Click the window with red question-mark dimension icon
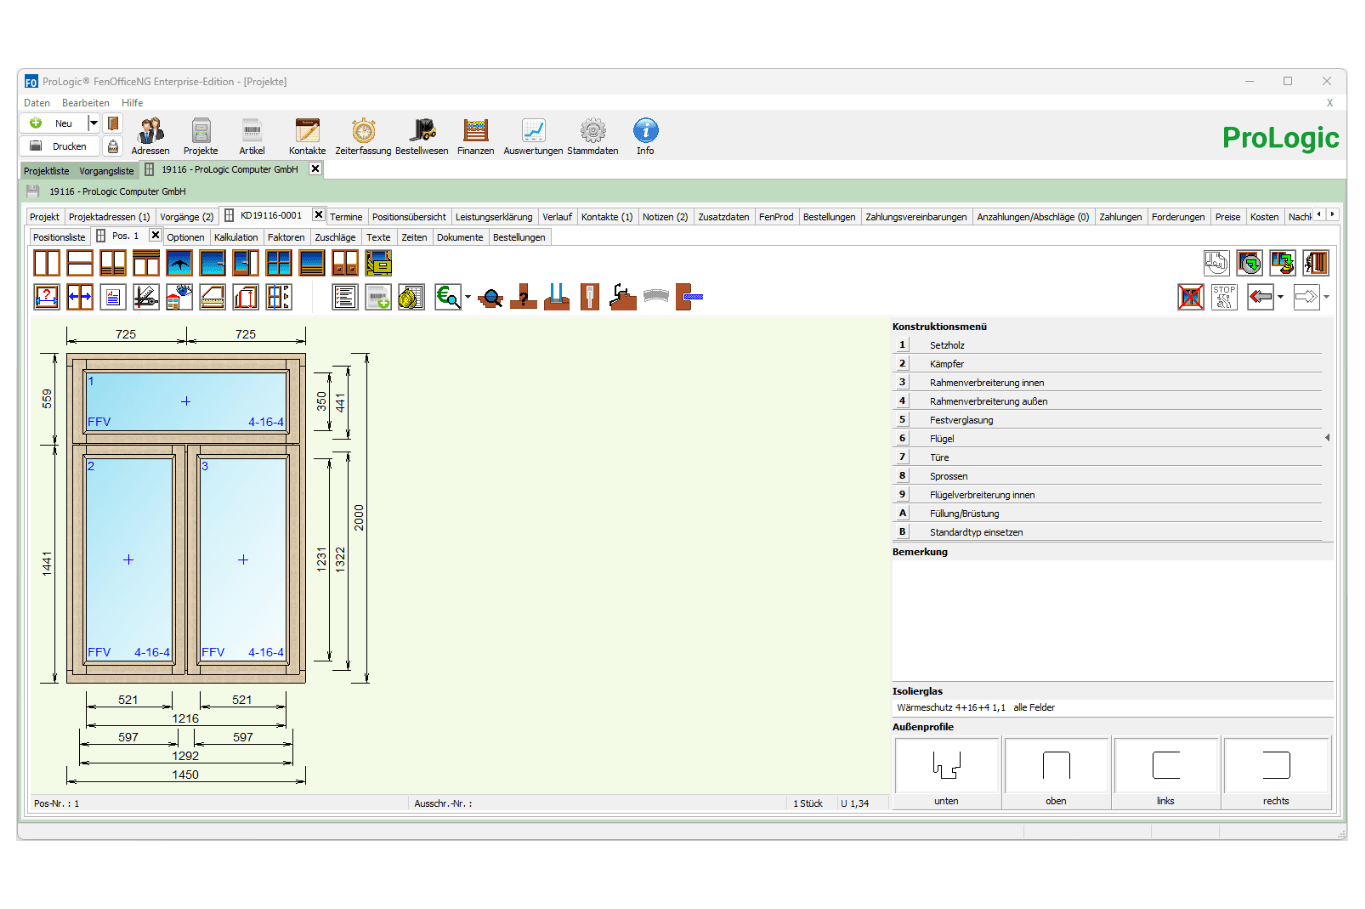This screenshot has width=1365, height=909. coord(47,297)
